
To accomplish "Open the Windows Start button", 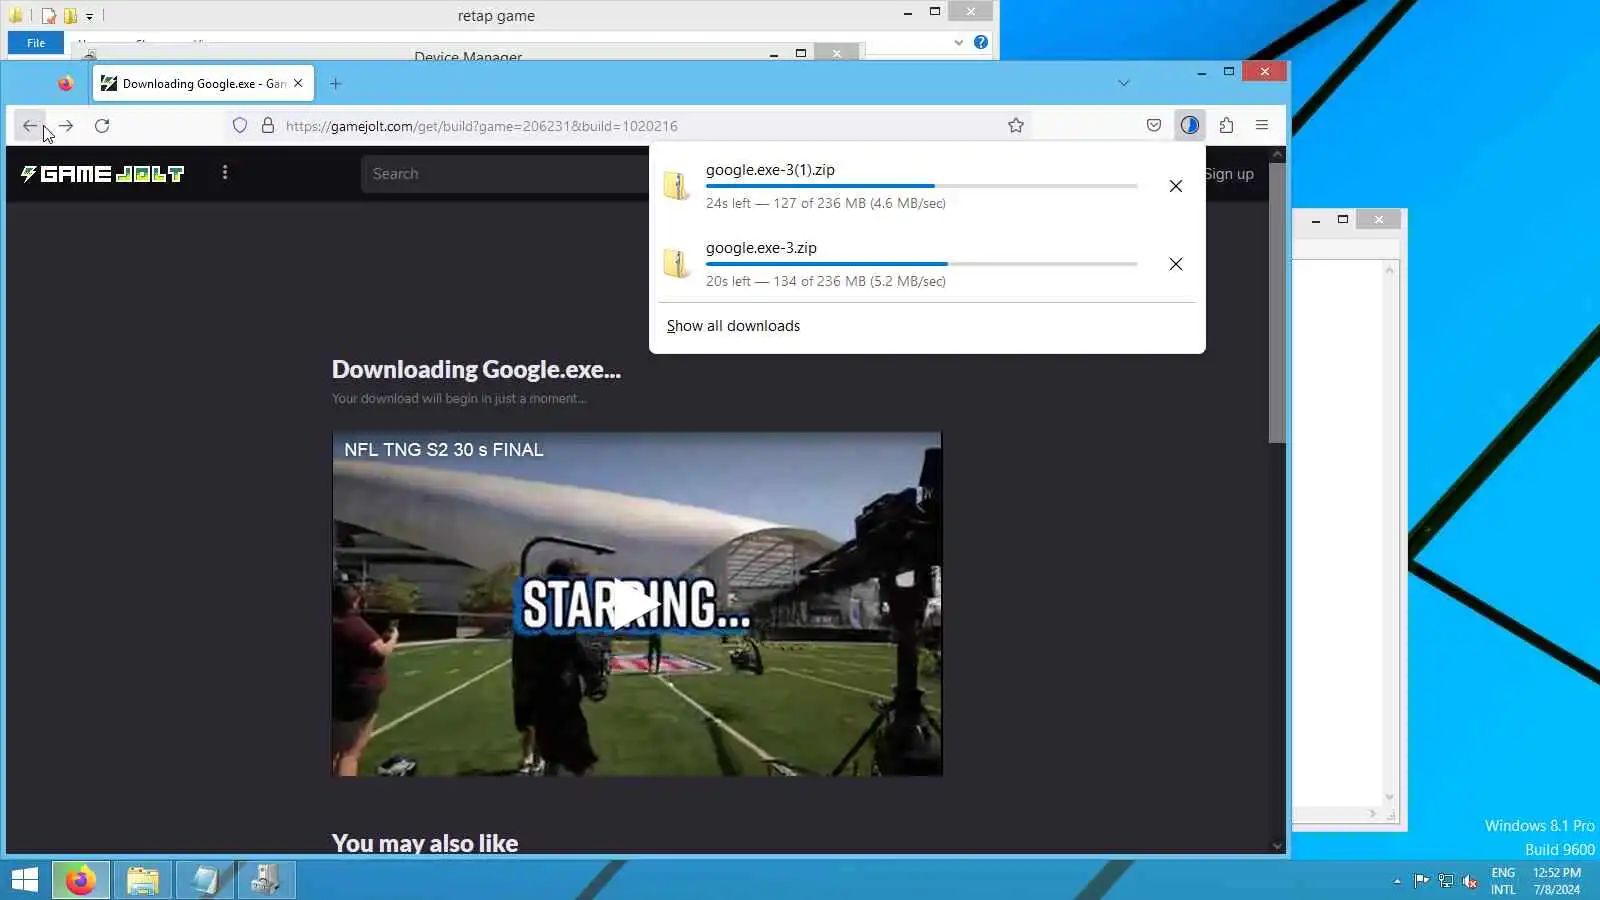I will click(25, 880).
